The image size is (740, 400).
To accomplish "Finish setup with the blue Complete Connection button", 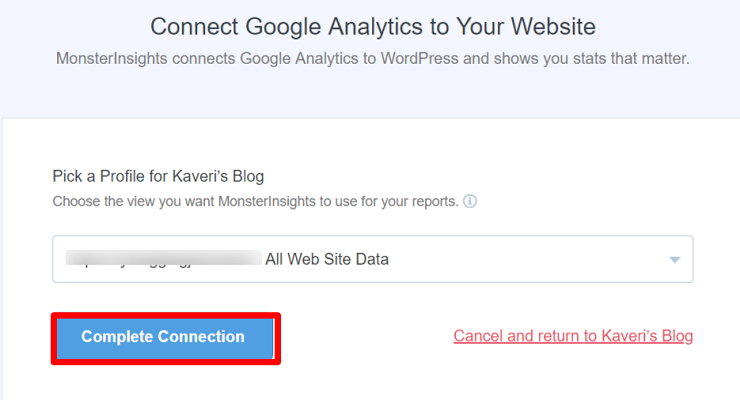I will [x=165, y=338].
